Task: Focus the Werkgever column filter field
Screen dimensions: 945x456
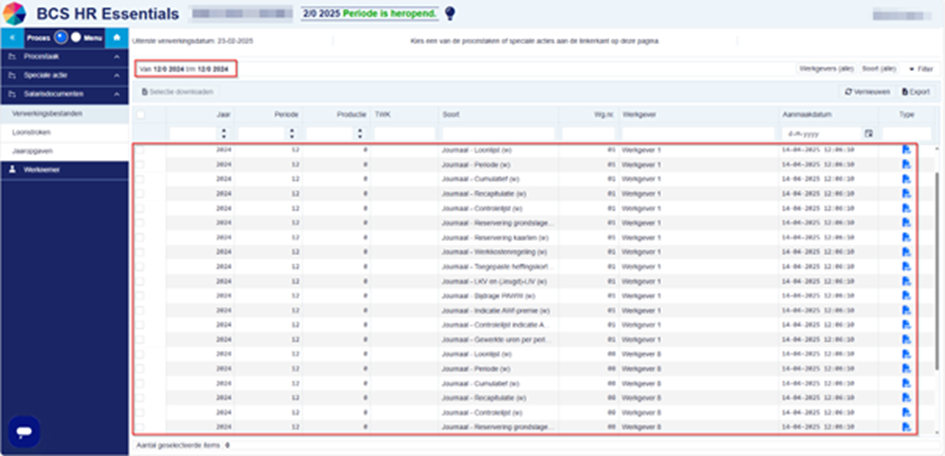Action: [698, 133]
